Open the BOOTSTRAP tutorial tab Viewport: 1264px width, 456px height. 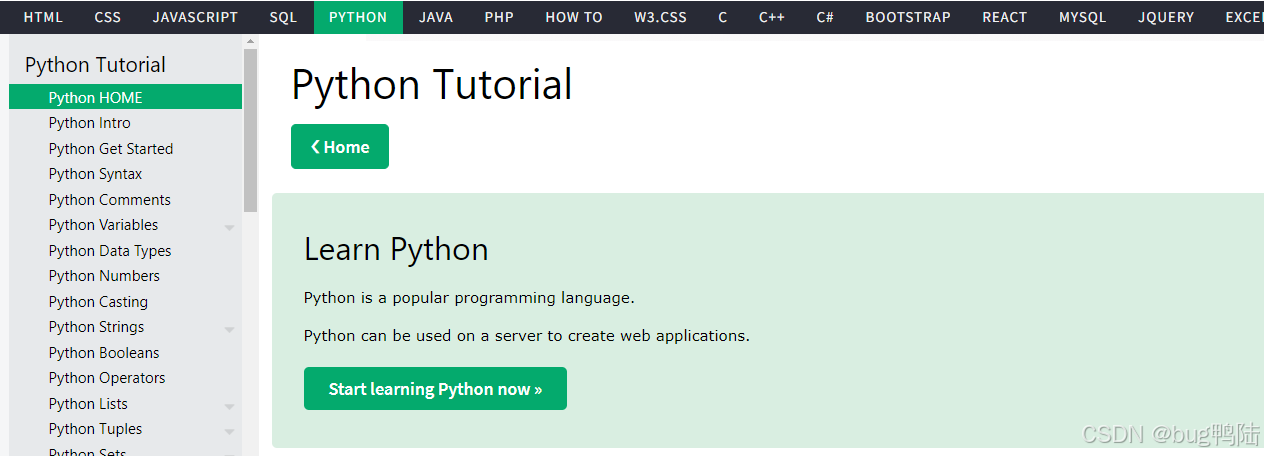click(908, 17)
